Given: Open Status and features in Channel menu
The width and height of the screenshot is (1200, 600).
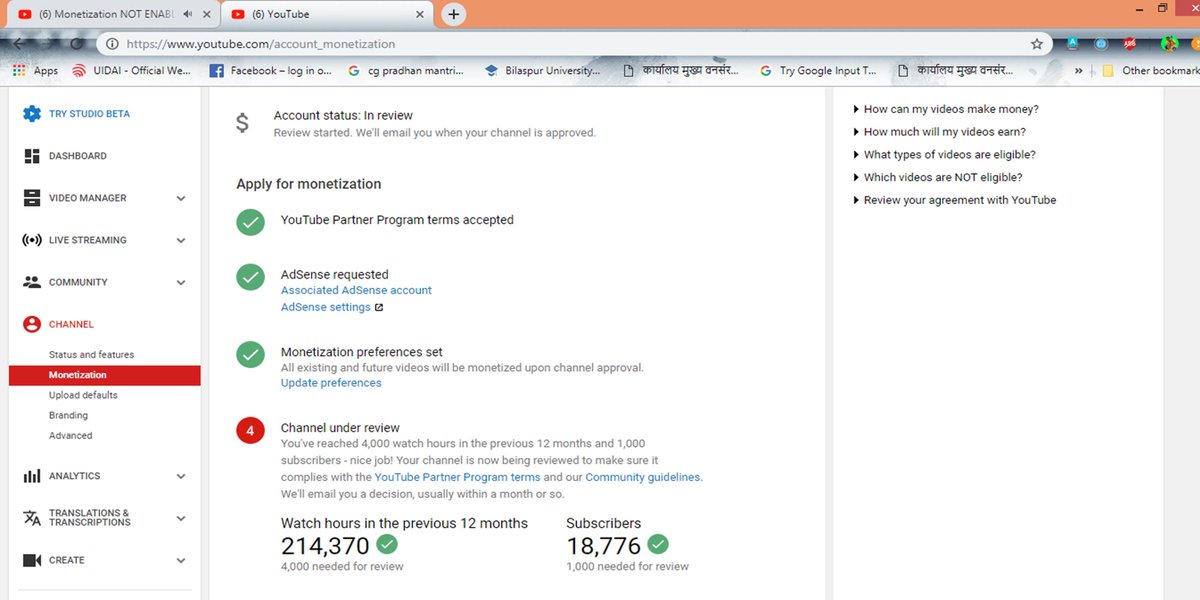Looking at the screenshot, I should 91,355.
